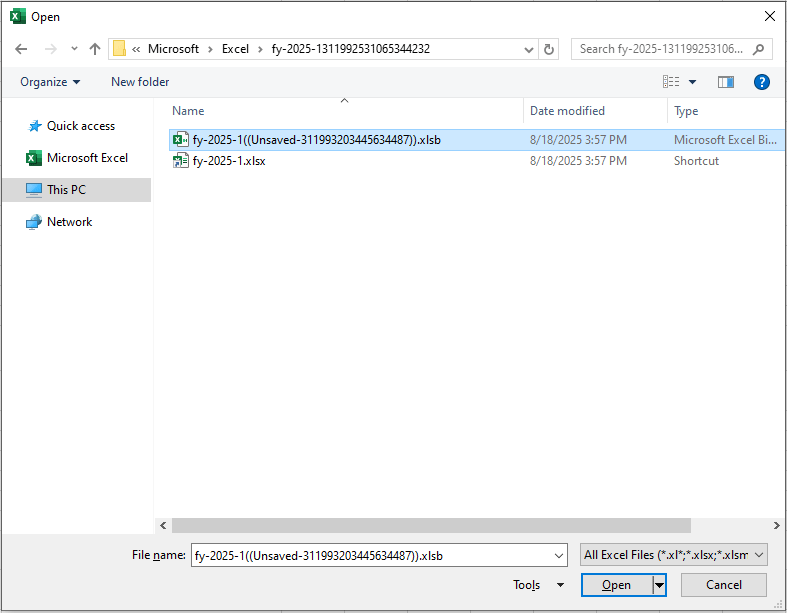Select the fy-2025-1.xlsx shortcut file
The width and height of the screenshot is (790, 613).
229,161
